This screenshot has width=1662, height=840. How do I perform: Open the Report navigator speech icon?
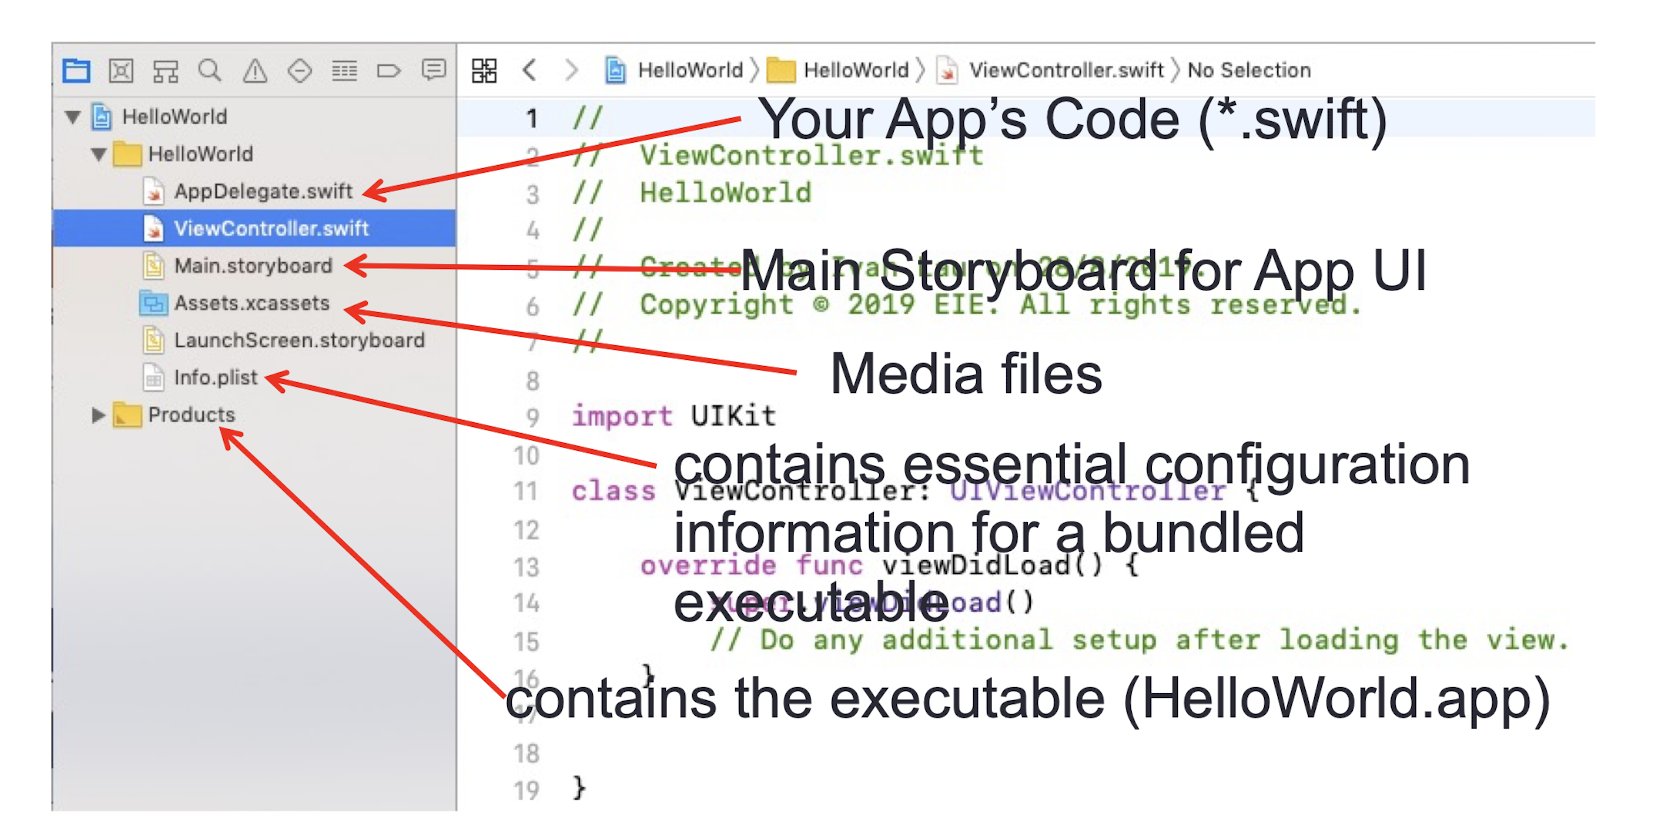[433, 70]
